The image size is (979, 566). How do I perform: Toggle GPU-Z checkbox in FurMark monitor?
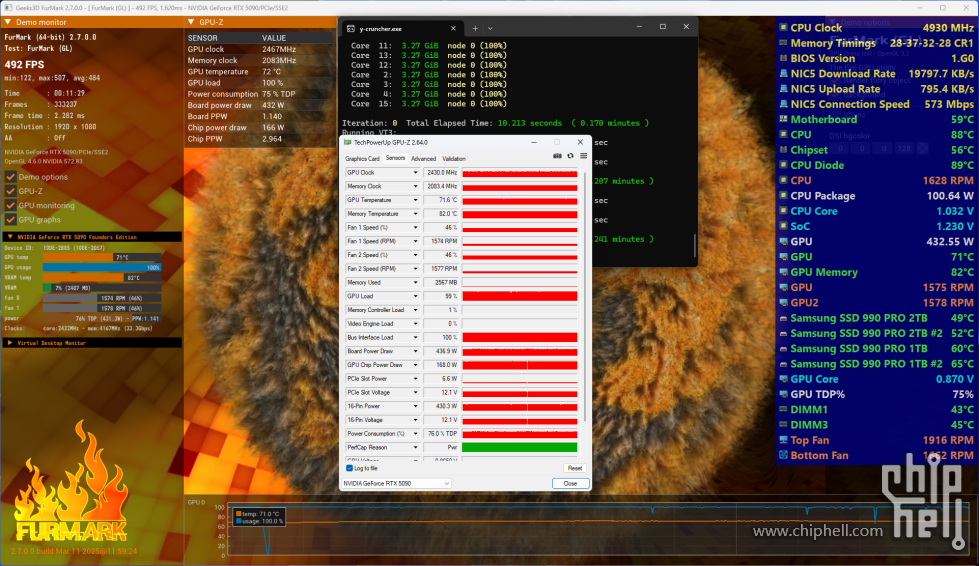point(11,191)
